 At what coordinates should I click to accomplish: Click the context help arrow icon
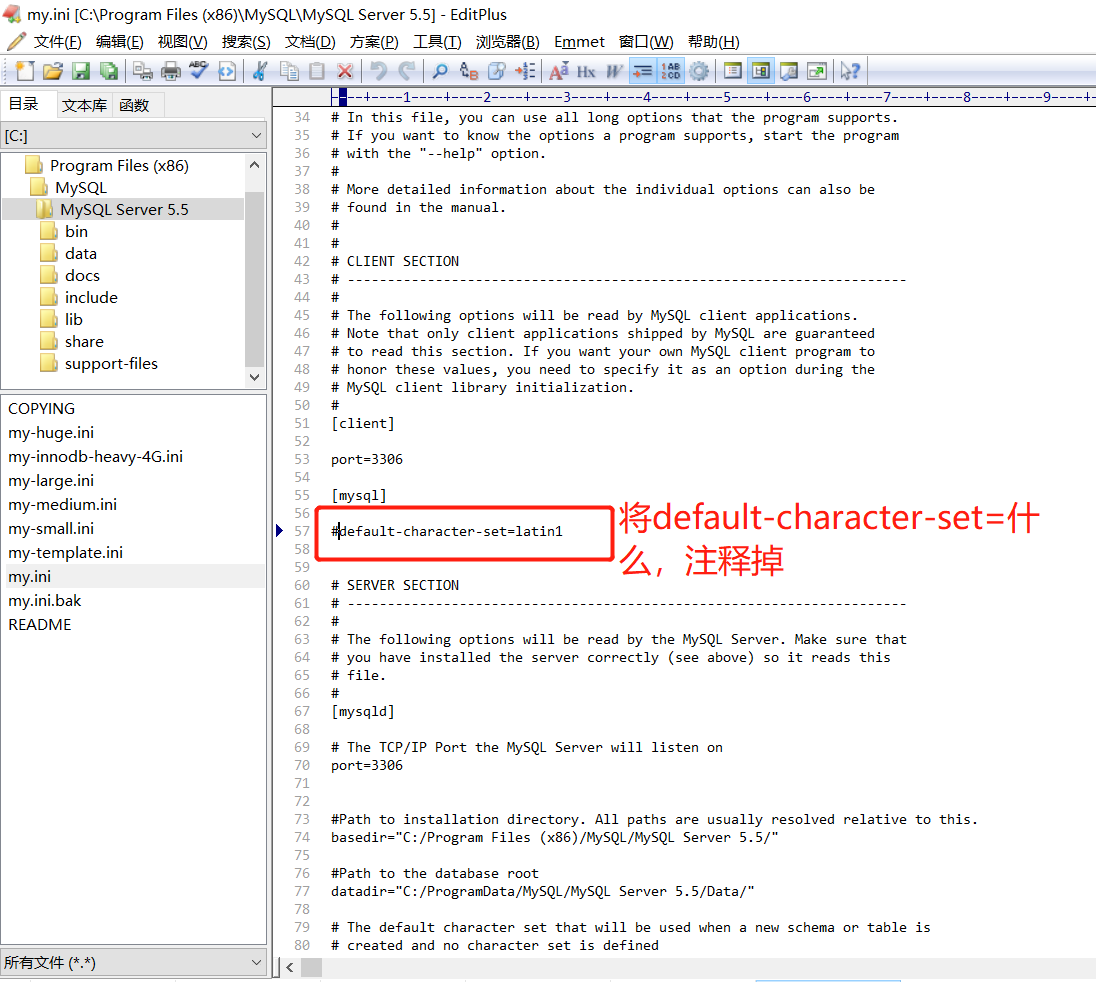(850, 71)
